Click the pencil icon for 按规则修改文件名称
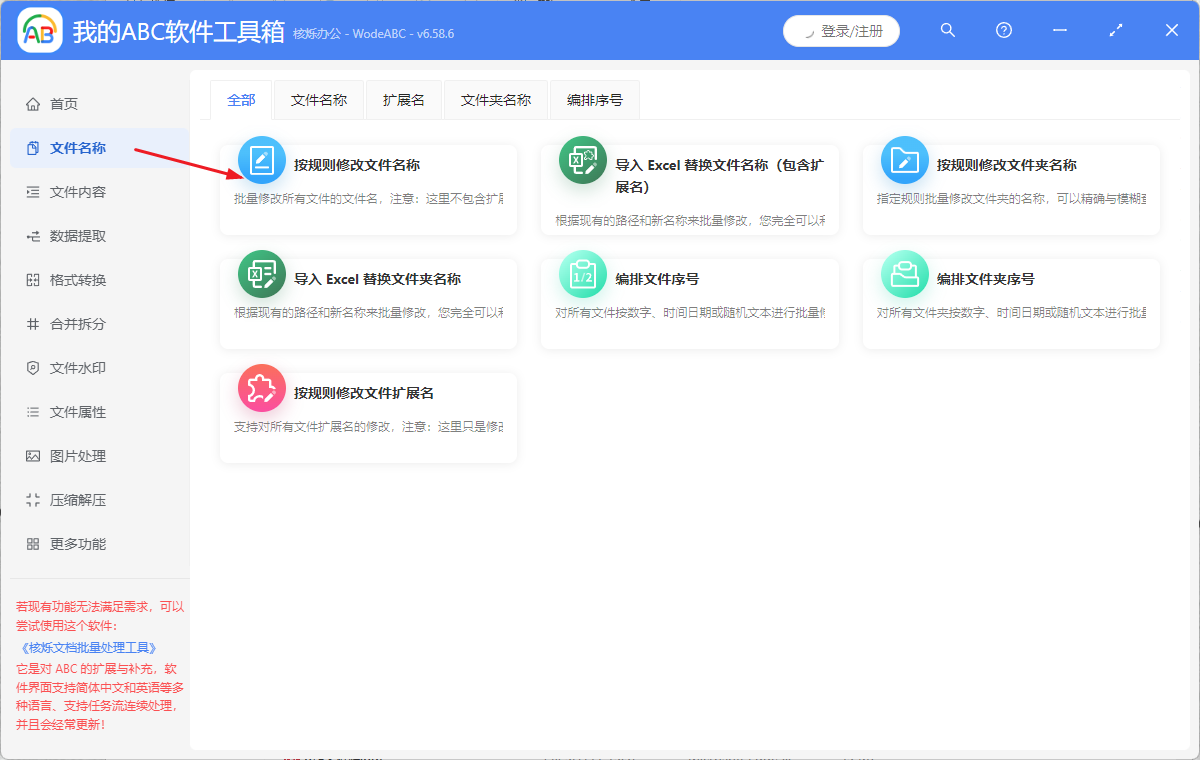 (x=261, y=160)
